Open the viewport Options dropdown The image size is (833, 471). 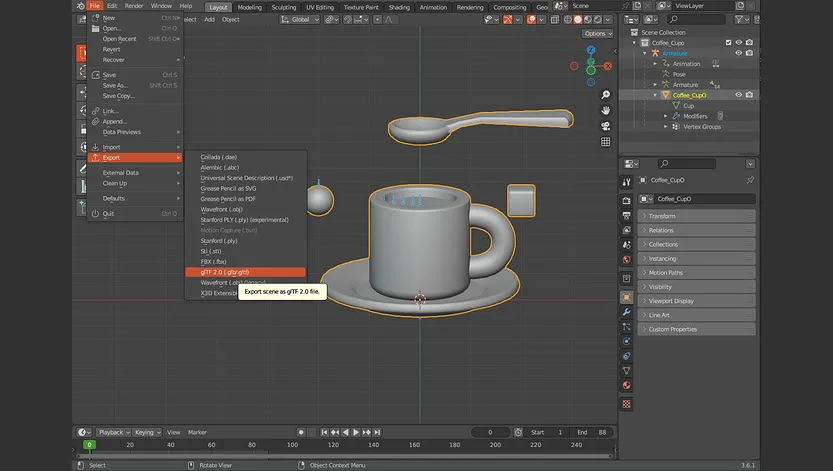click(598, 33)
